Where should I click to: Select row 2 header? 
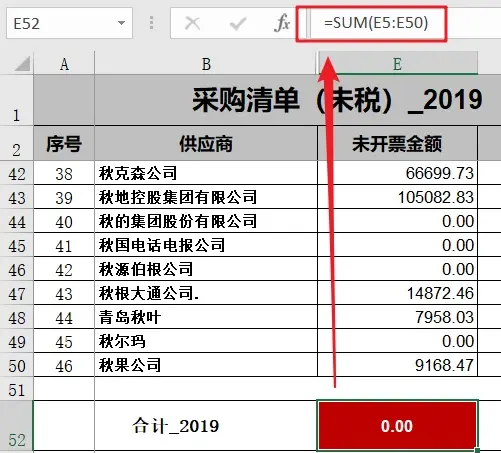click(17, 143)
